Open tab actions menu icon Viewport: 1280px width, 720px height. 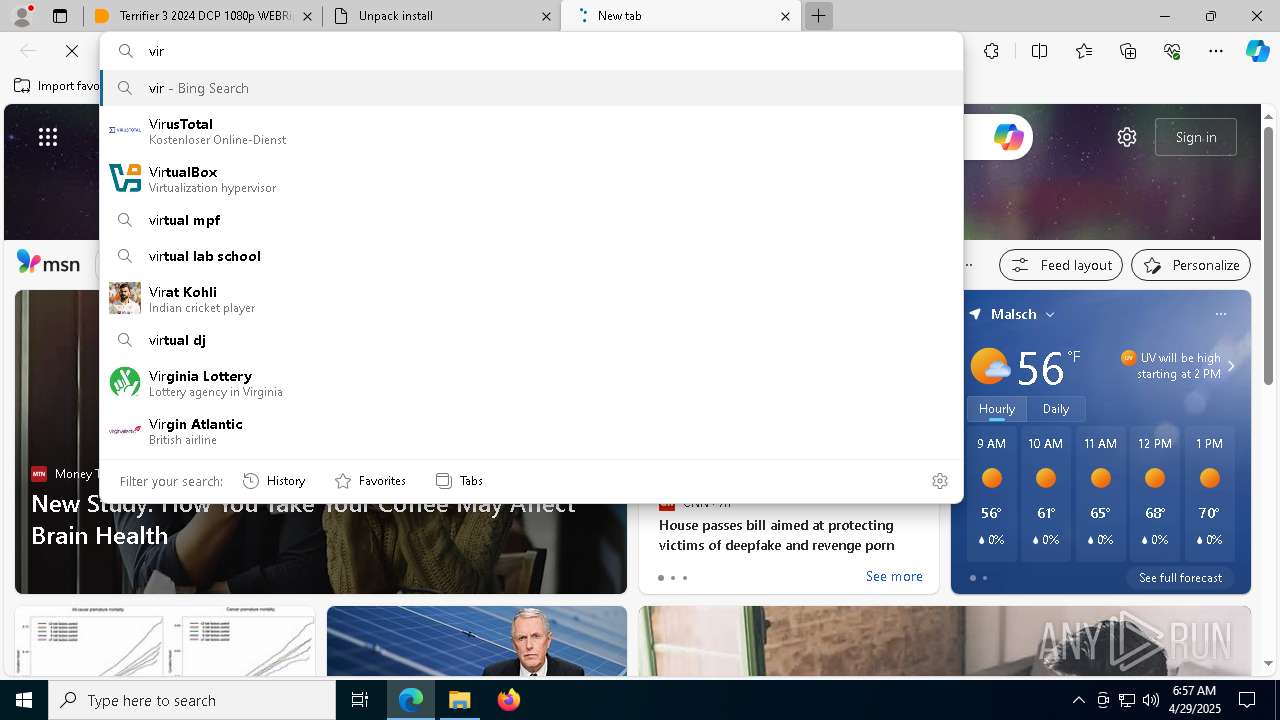coord(60,16)
